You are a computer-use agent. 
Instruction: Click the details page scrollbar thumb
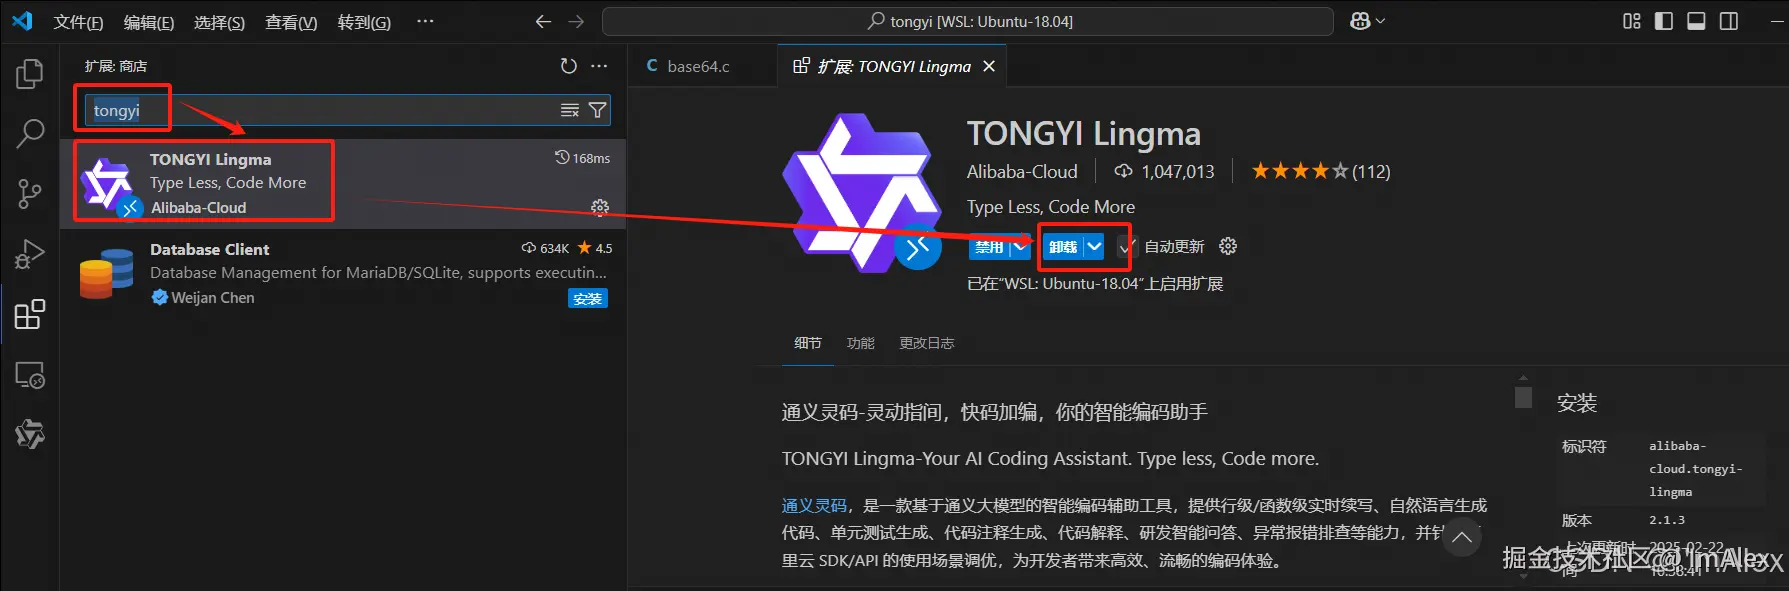[x=1523, y=397]
